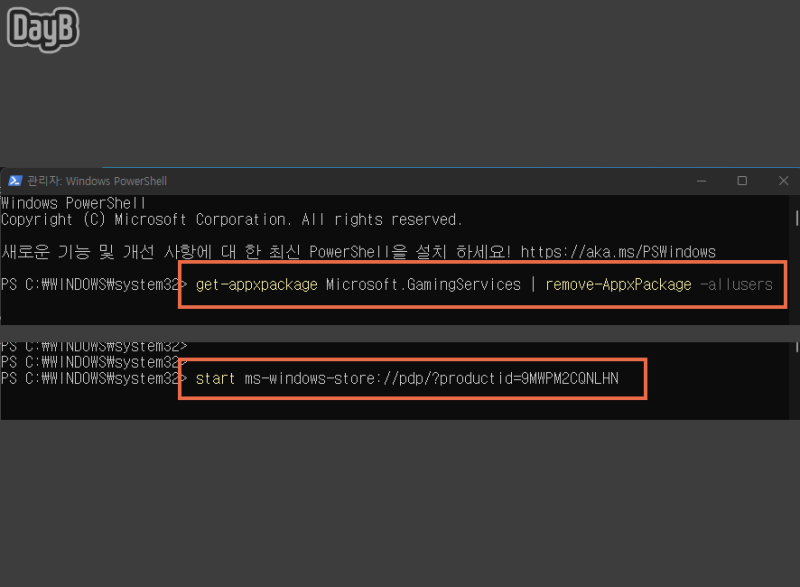Click the remove-AppxPackage command word

(x=618, y=284)
